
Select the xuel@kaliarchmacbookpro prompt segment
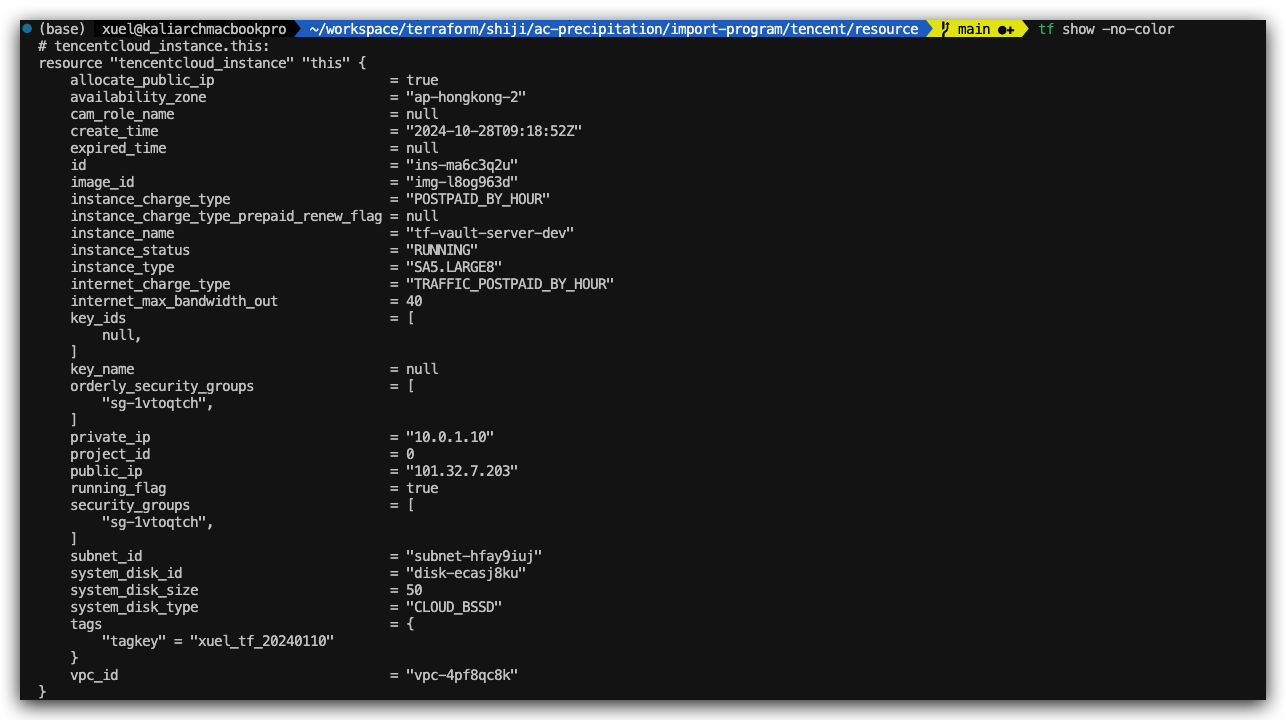tap(194, 29)
